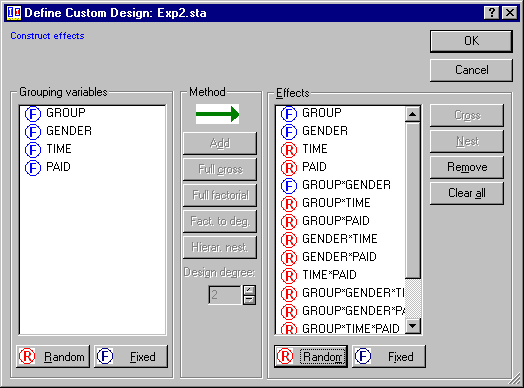Click the Add method button

(220, 143)
